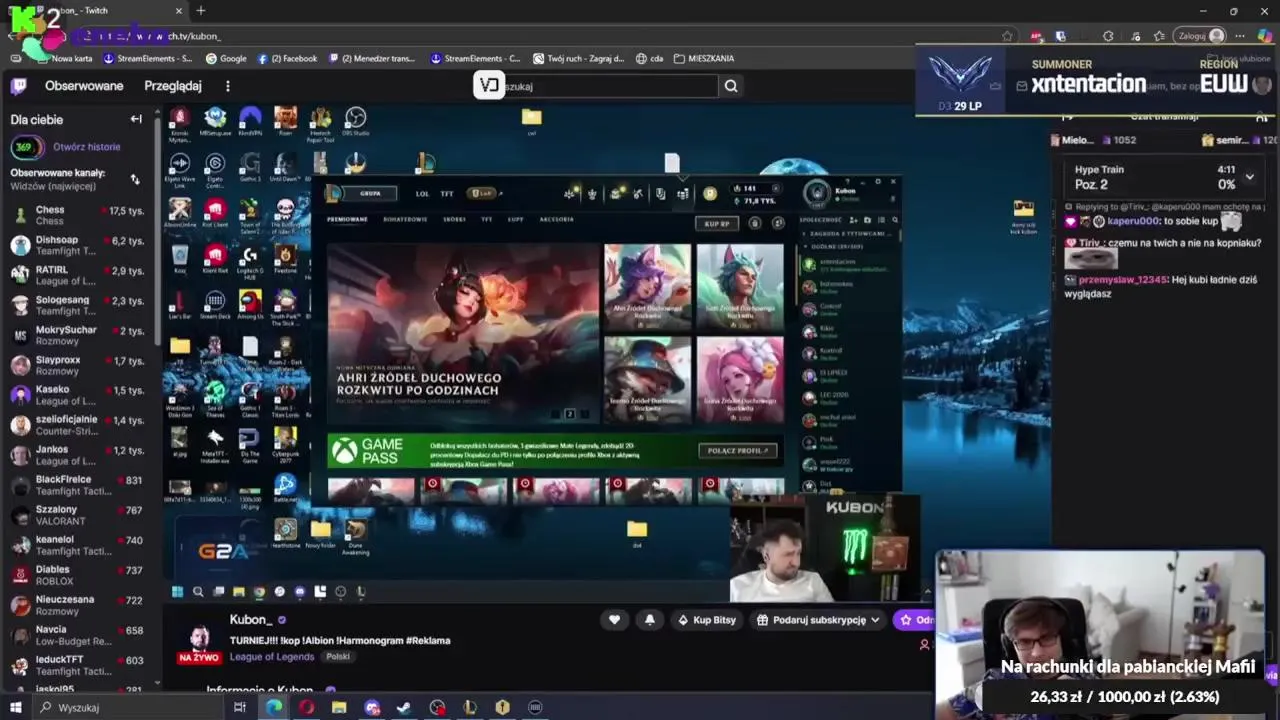Viewport: 1280px width, 720px height.
Task: Open Edge browser on Windows taskbar
Action: 274,708
